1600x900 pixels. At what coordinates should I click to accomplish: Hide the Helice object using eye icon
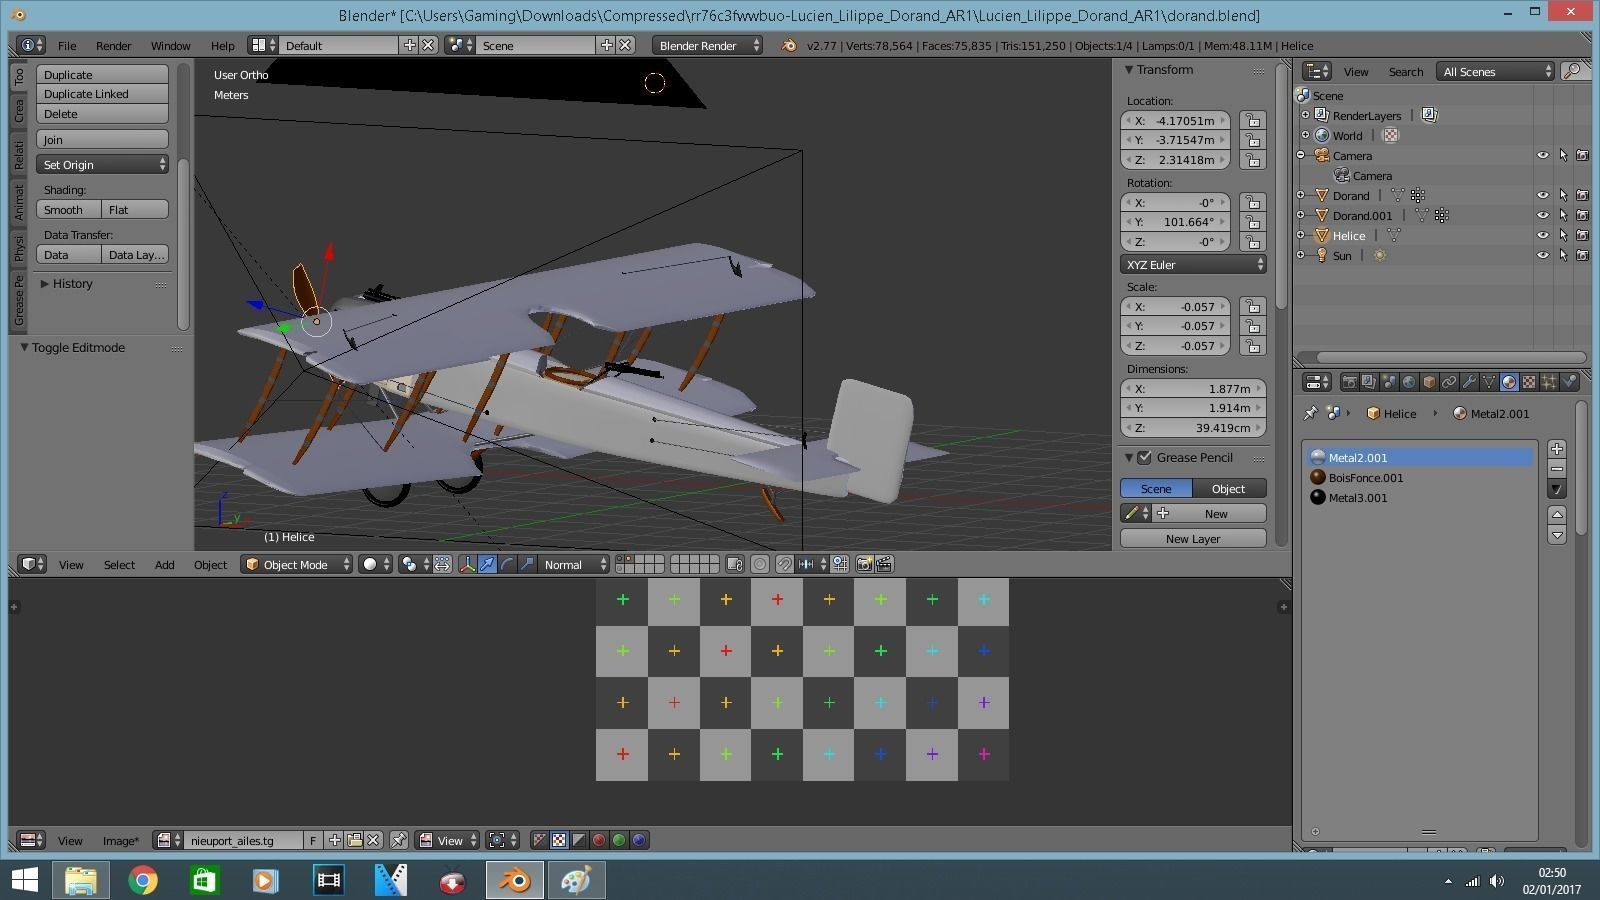point(1542,236)
